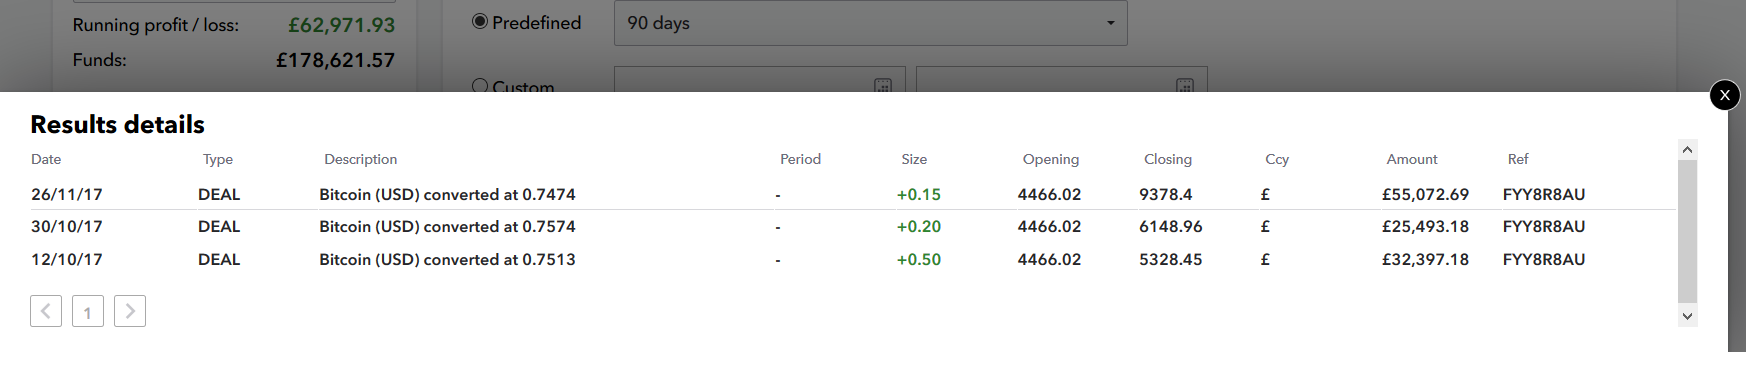The image size is (1753, 380).
Task: Open the custom end date calendar
Action: point(1185,86)
